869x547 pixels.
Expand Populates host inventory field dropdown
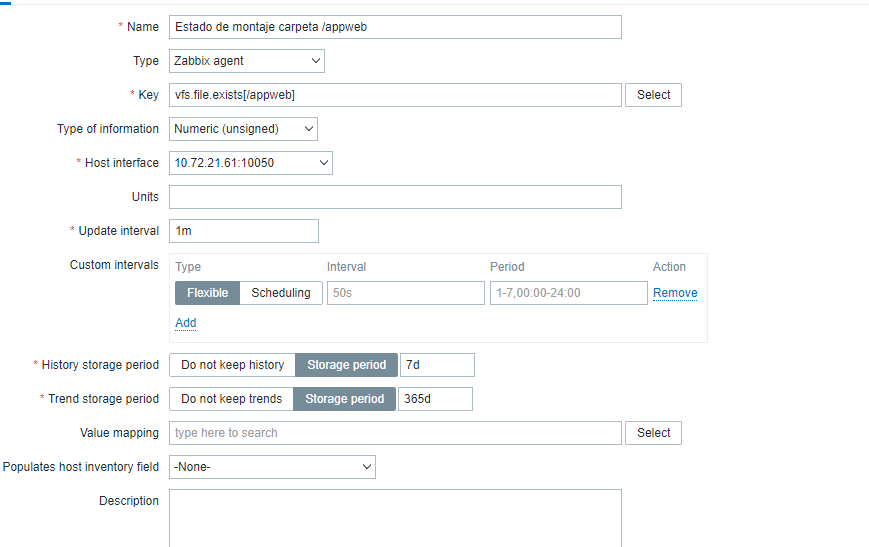pos(272,467)
